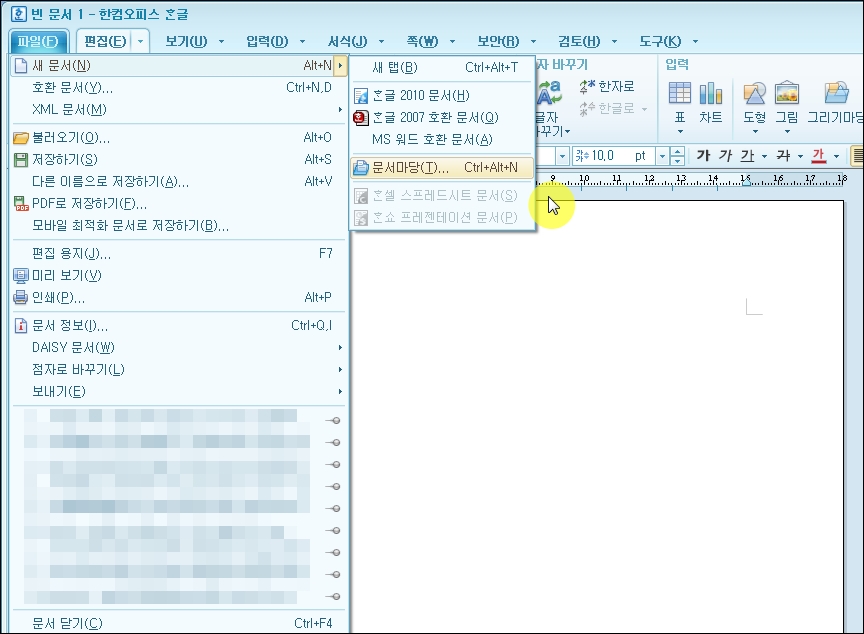The image size is (864, 634).
Task: Expand the XML 문서 submenu arrow
Action: pyautogui.click(x=340, y=110)
